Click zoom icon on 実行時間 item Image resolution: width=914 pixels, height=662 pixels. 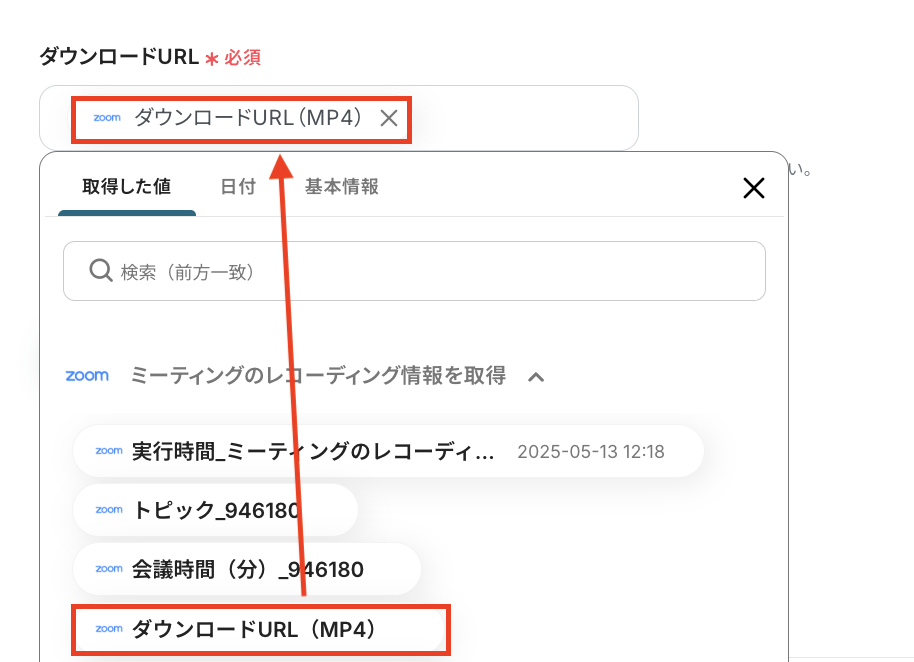109,451
